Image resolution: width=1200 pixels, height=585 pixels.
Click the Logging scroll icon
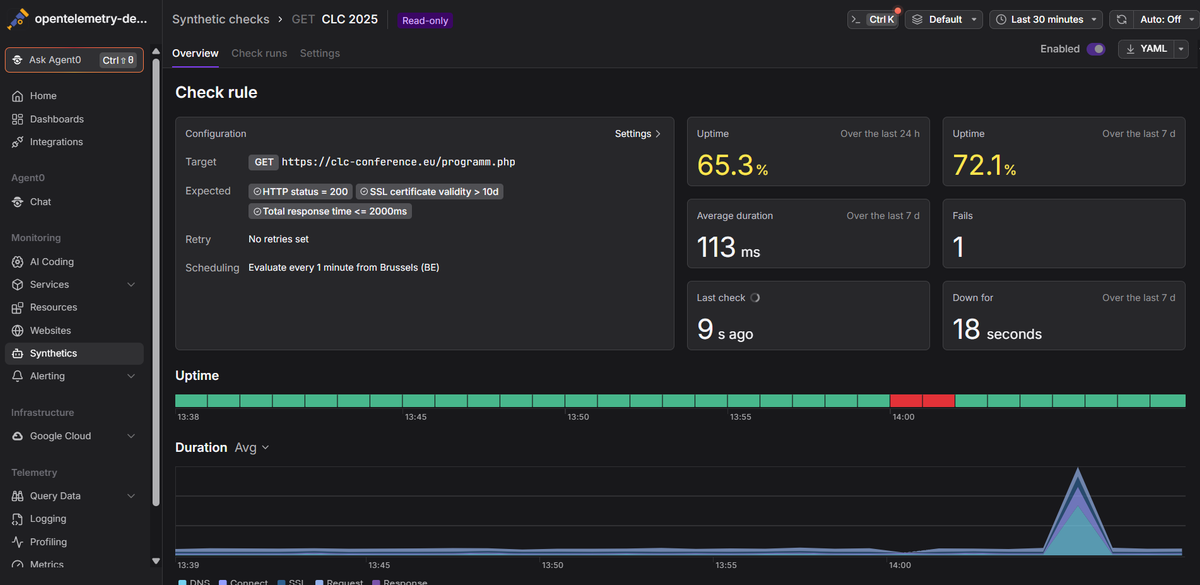[x=18, y=519]
